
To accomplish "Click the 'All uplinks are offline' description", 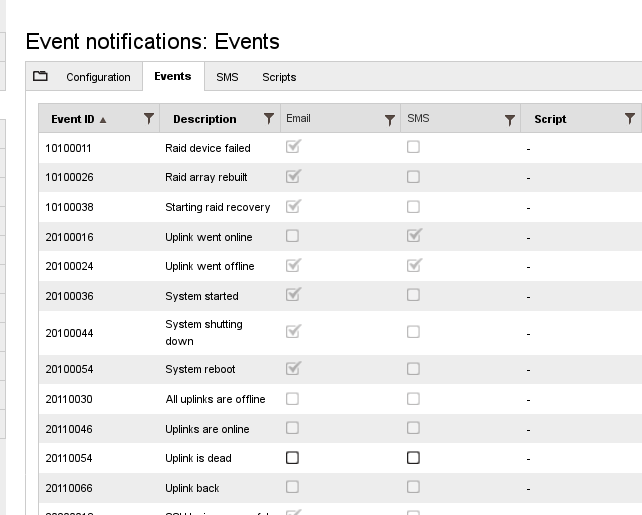I will click(x=215, y=399).
